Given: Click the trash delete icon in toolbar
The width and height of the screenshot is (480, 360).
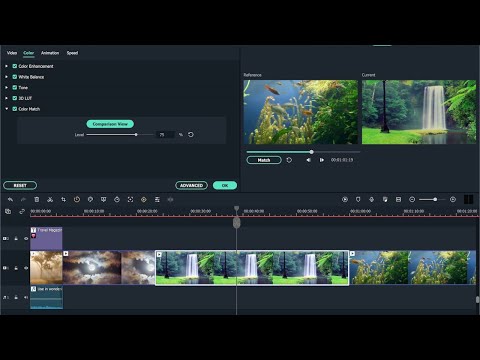Looking at the screenshot, I should [x=37, y=199].
